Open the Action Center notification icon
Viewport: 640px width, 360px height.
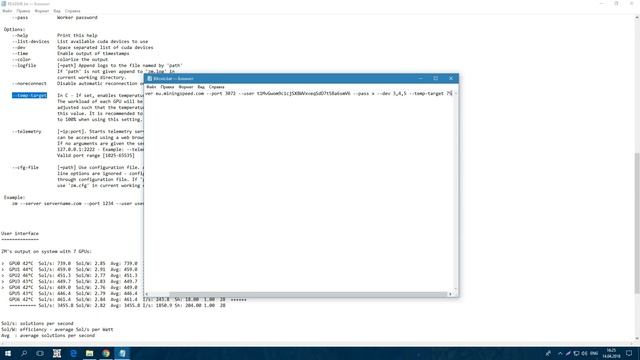click(629, 353)
